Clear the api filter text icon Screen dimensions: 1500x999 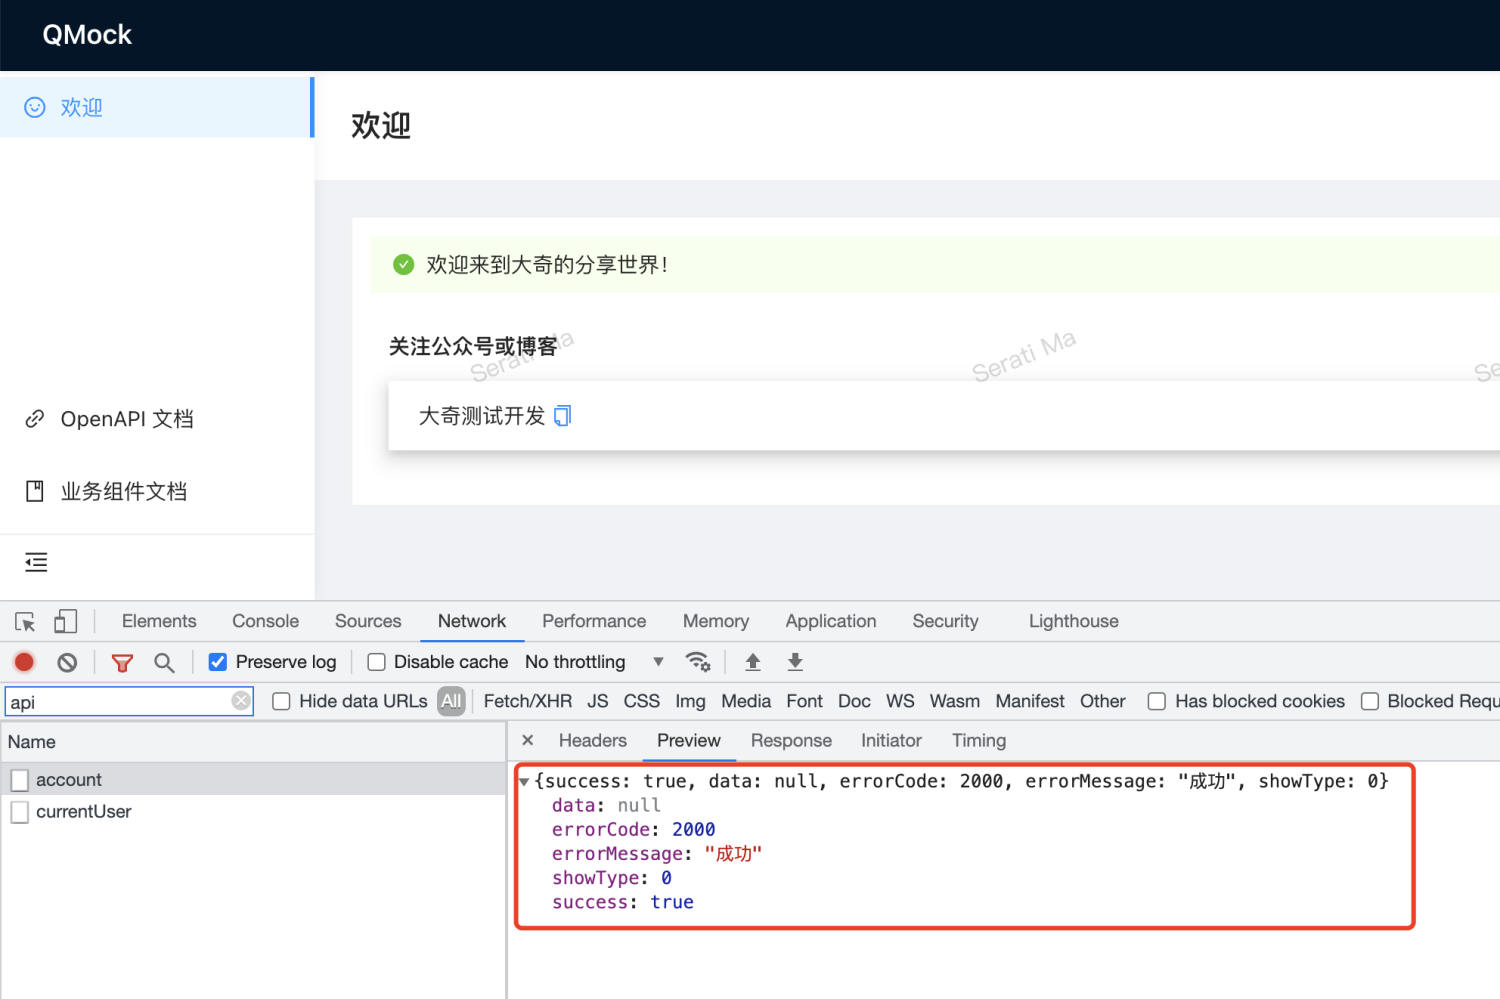coord(241,701)
